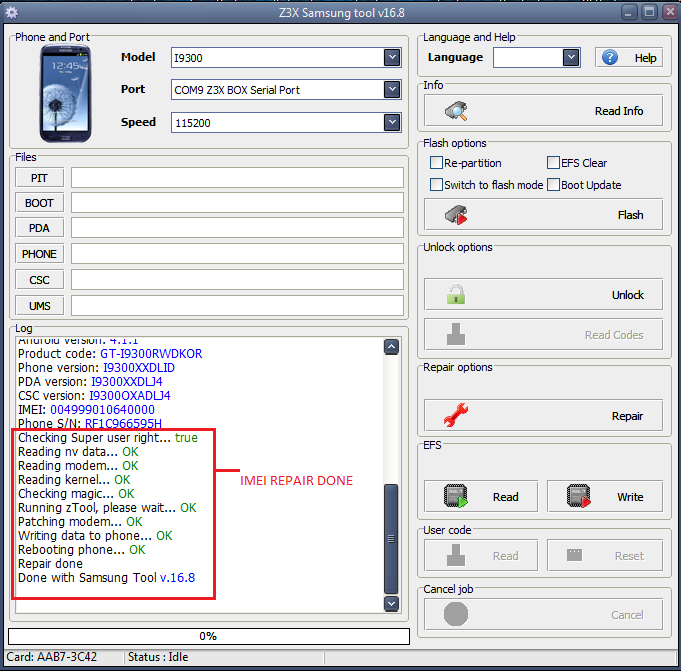
Task: Click the Repair button label
Action: 627,416
